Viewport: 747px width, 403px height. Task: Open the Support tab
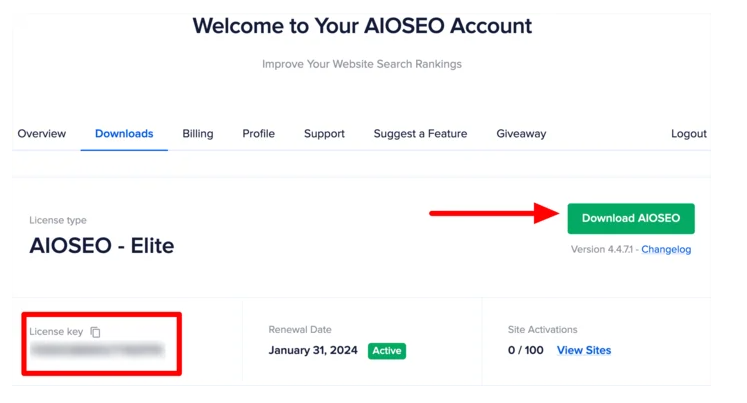(x=324, y=134)
